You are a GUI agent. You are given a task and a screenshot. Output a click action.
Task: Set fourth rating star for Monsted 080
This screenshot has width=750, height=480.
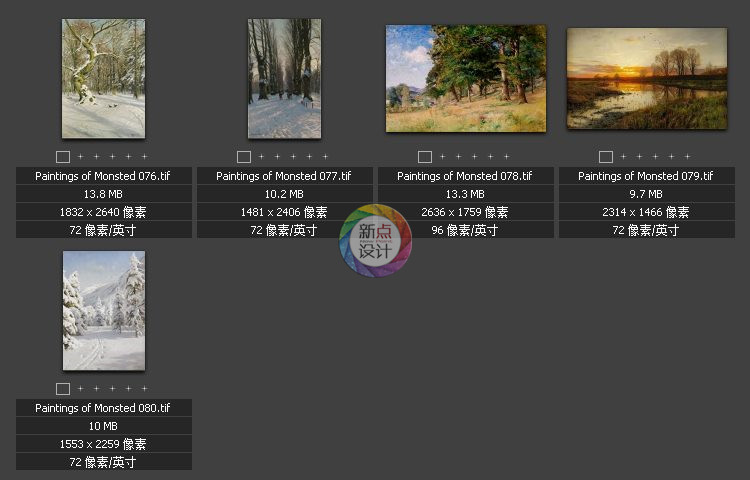[128, 388]
